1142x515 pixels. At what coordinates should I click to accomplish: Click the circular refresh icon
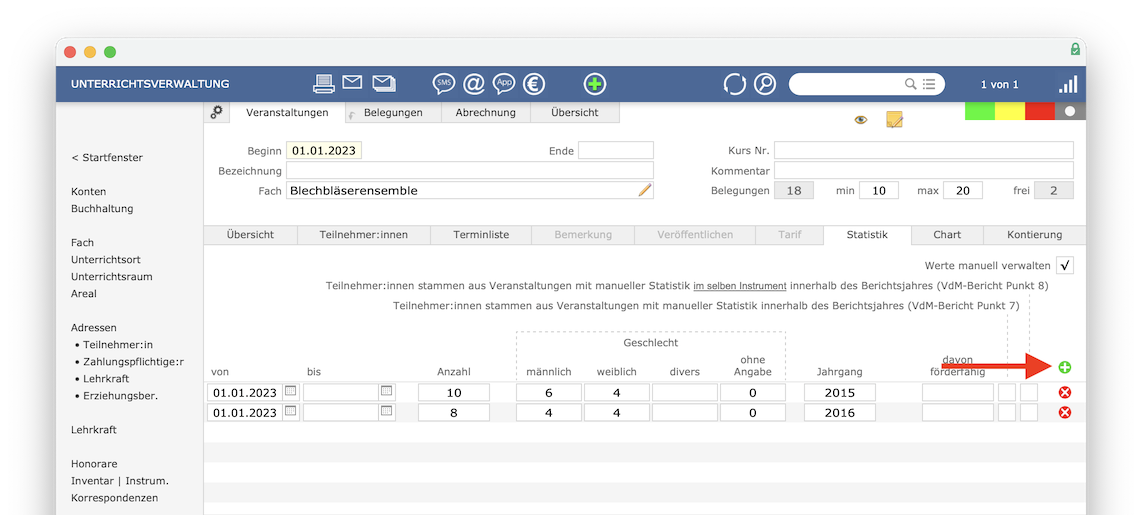(734, 84)
